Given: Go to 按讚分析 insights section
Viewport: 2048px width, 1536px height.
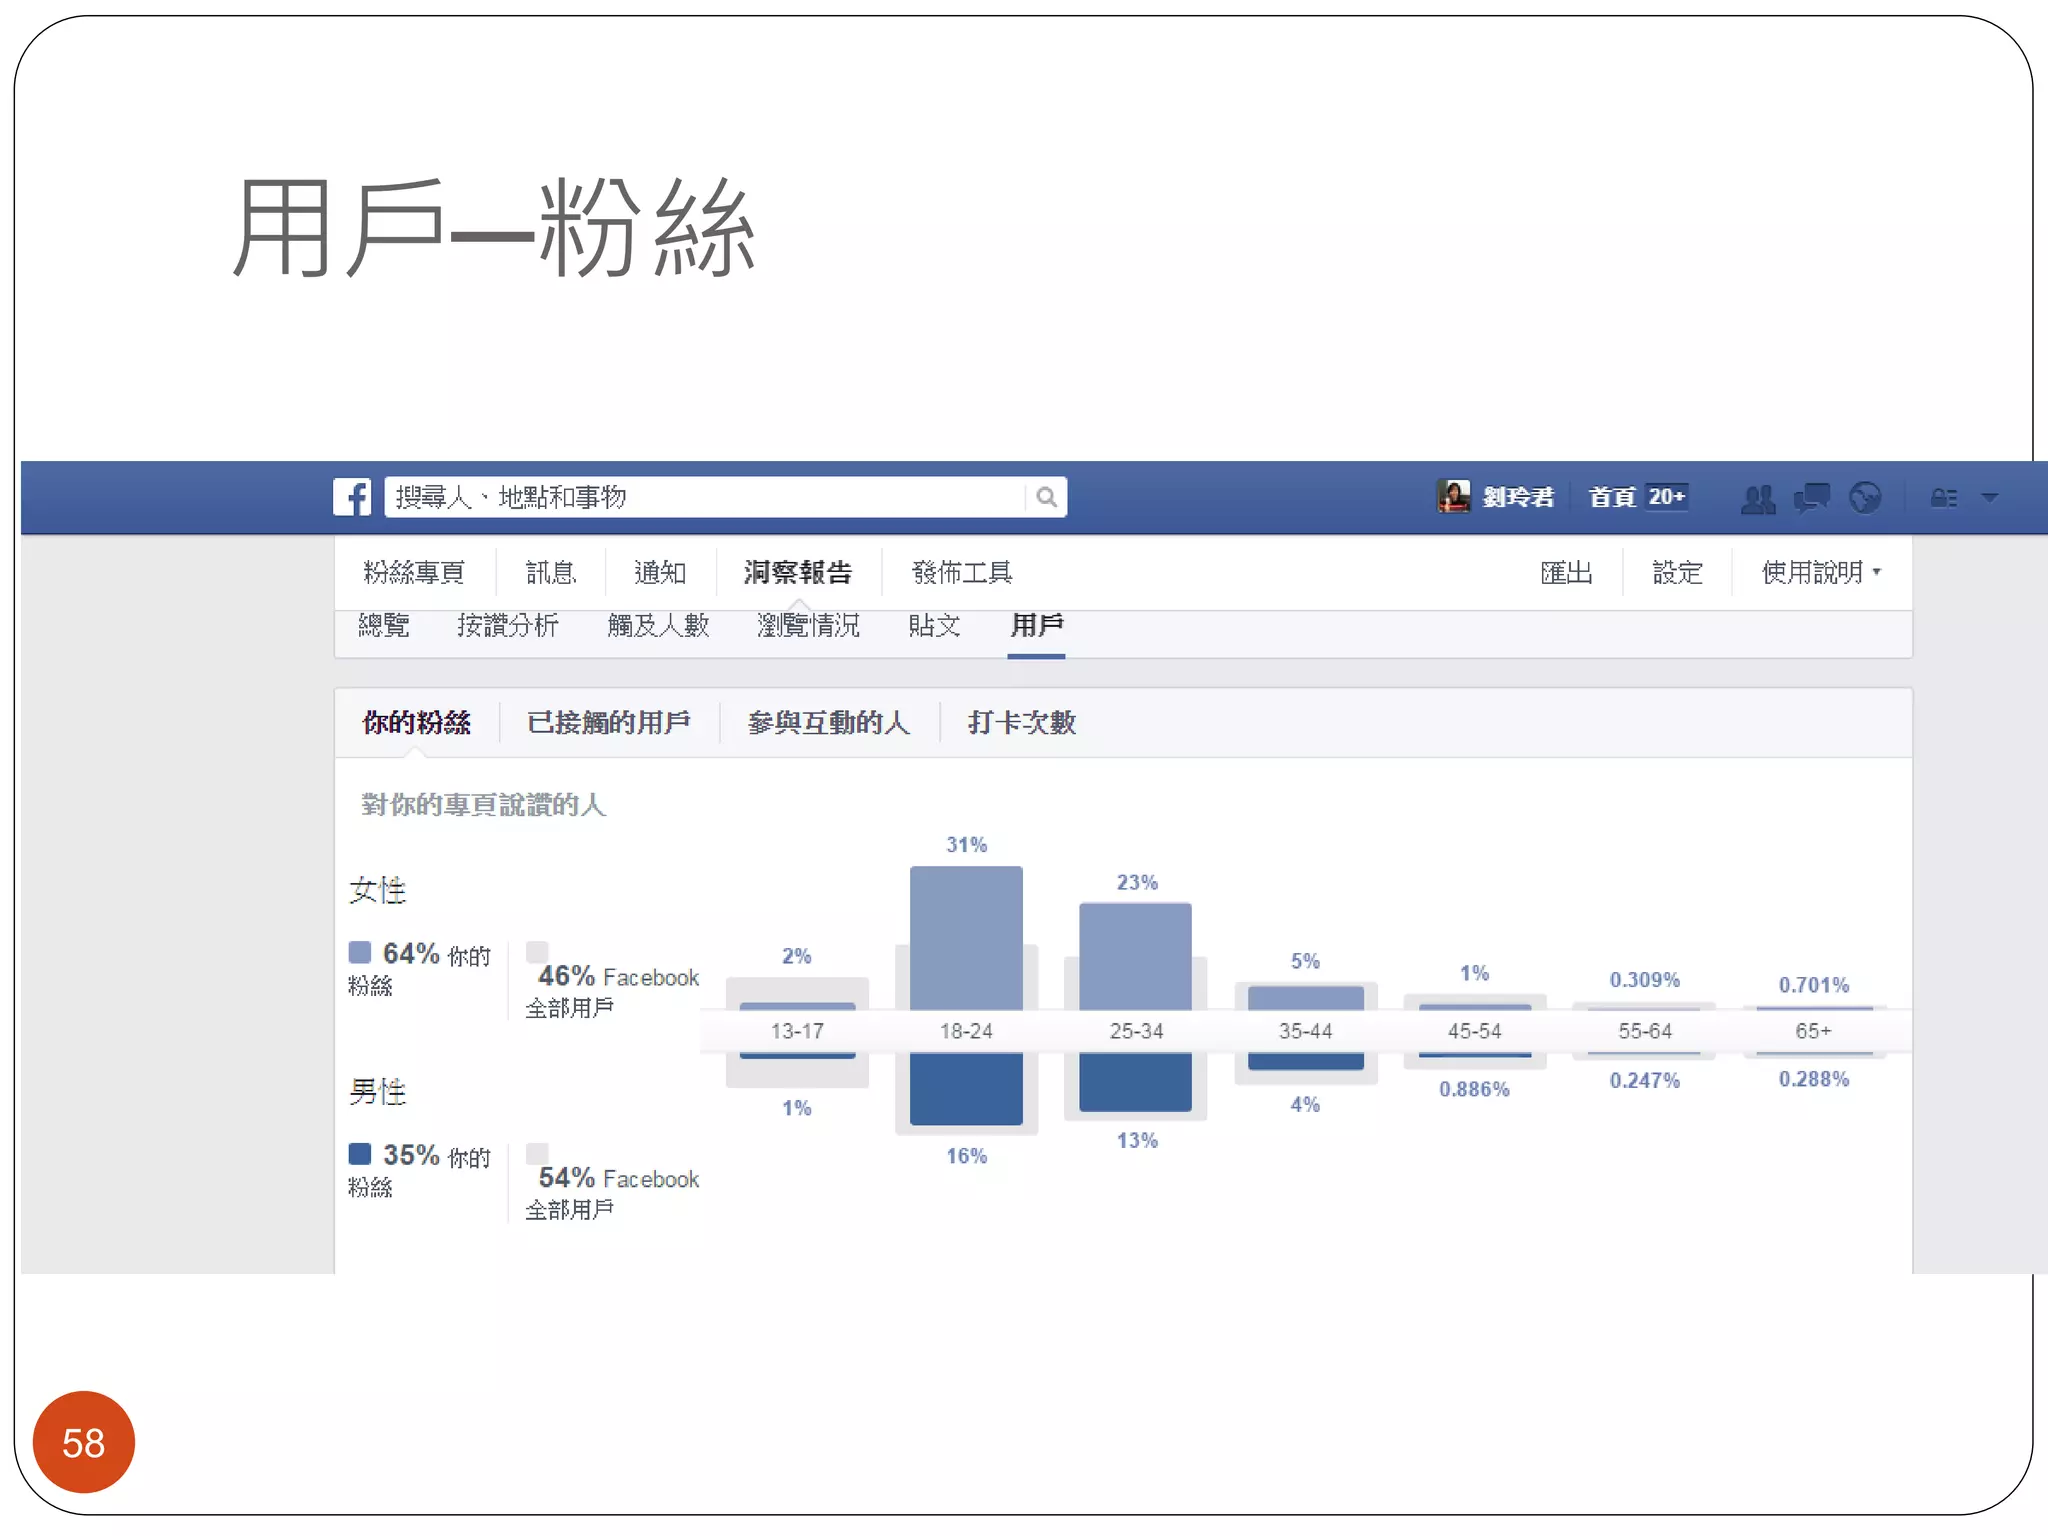Looking at the screenshot, I should 507,625.
